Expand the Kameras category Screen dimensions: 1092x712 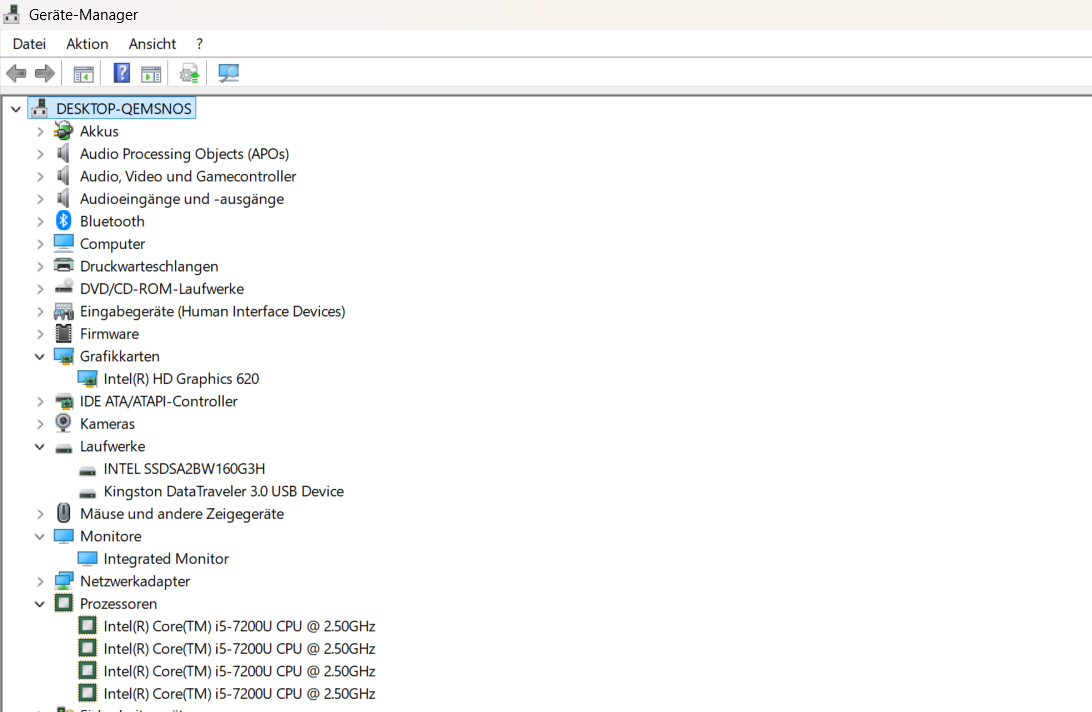pyautogui.click(x=40, y=424)
